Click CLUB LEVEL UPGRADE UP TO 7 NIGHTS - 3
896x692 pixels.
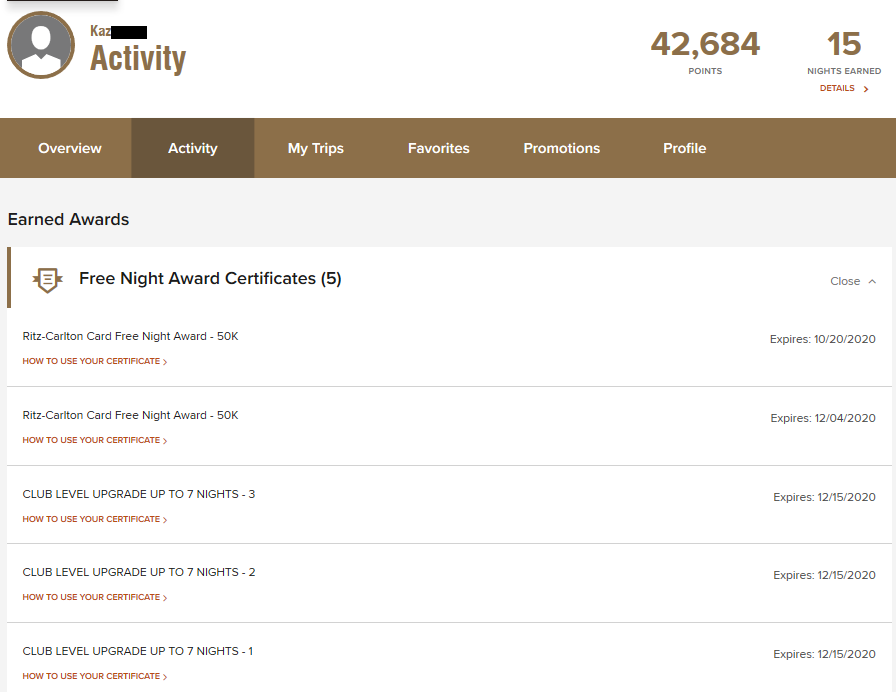pos(139,494)
